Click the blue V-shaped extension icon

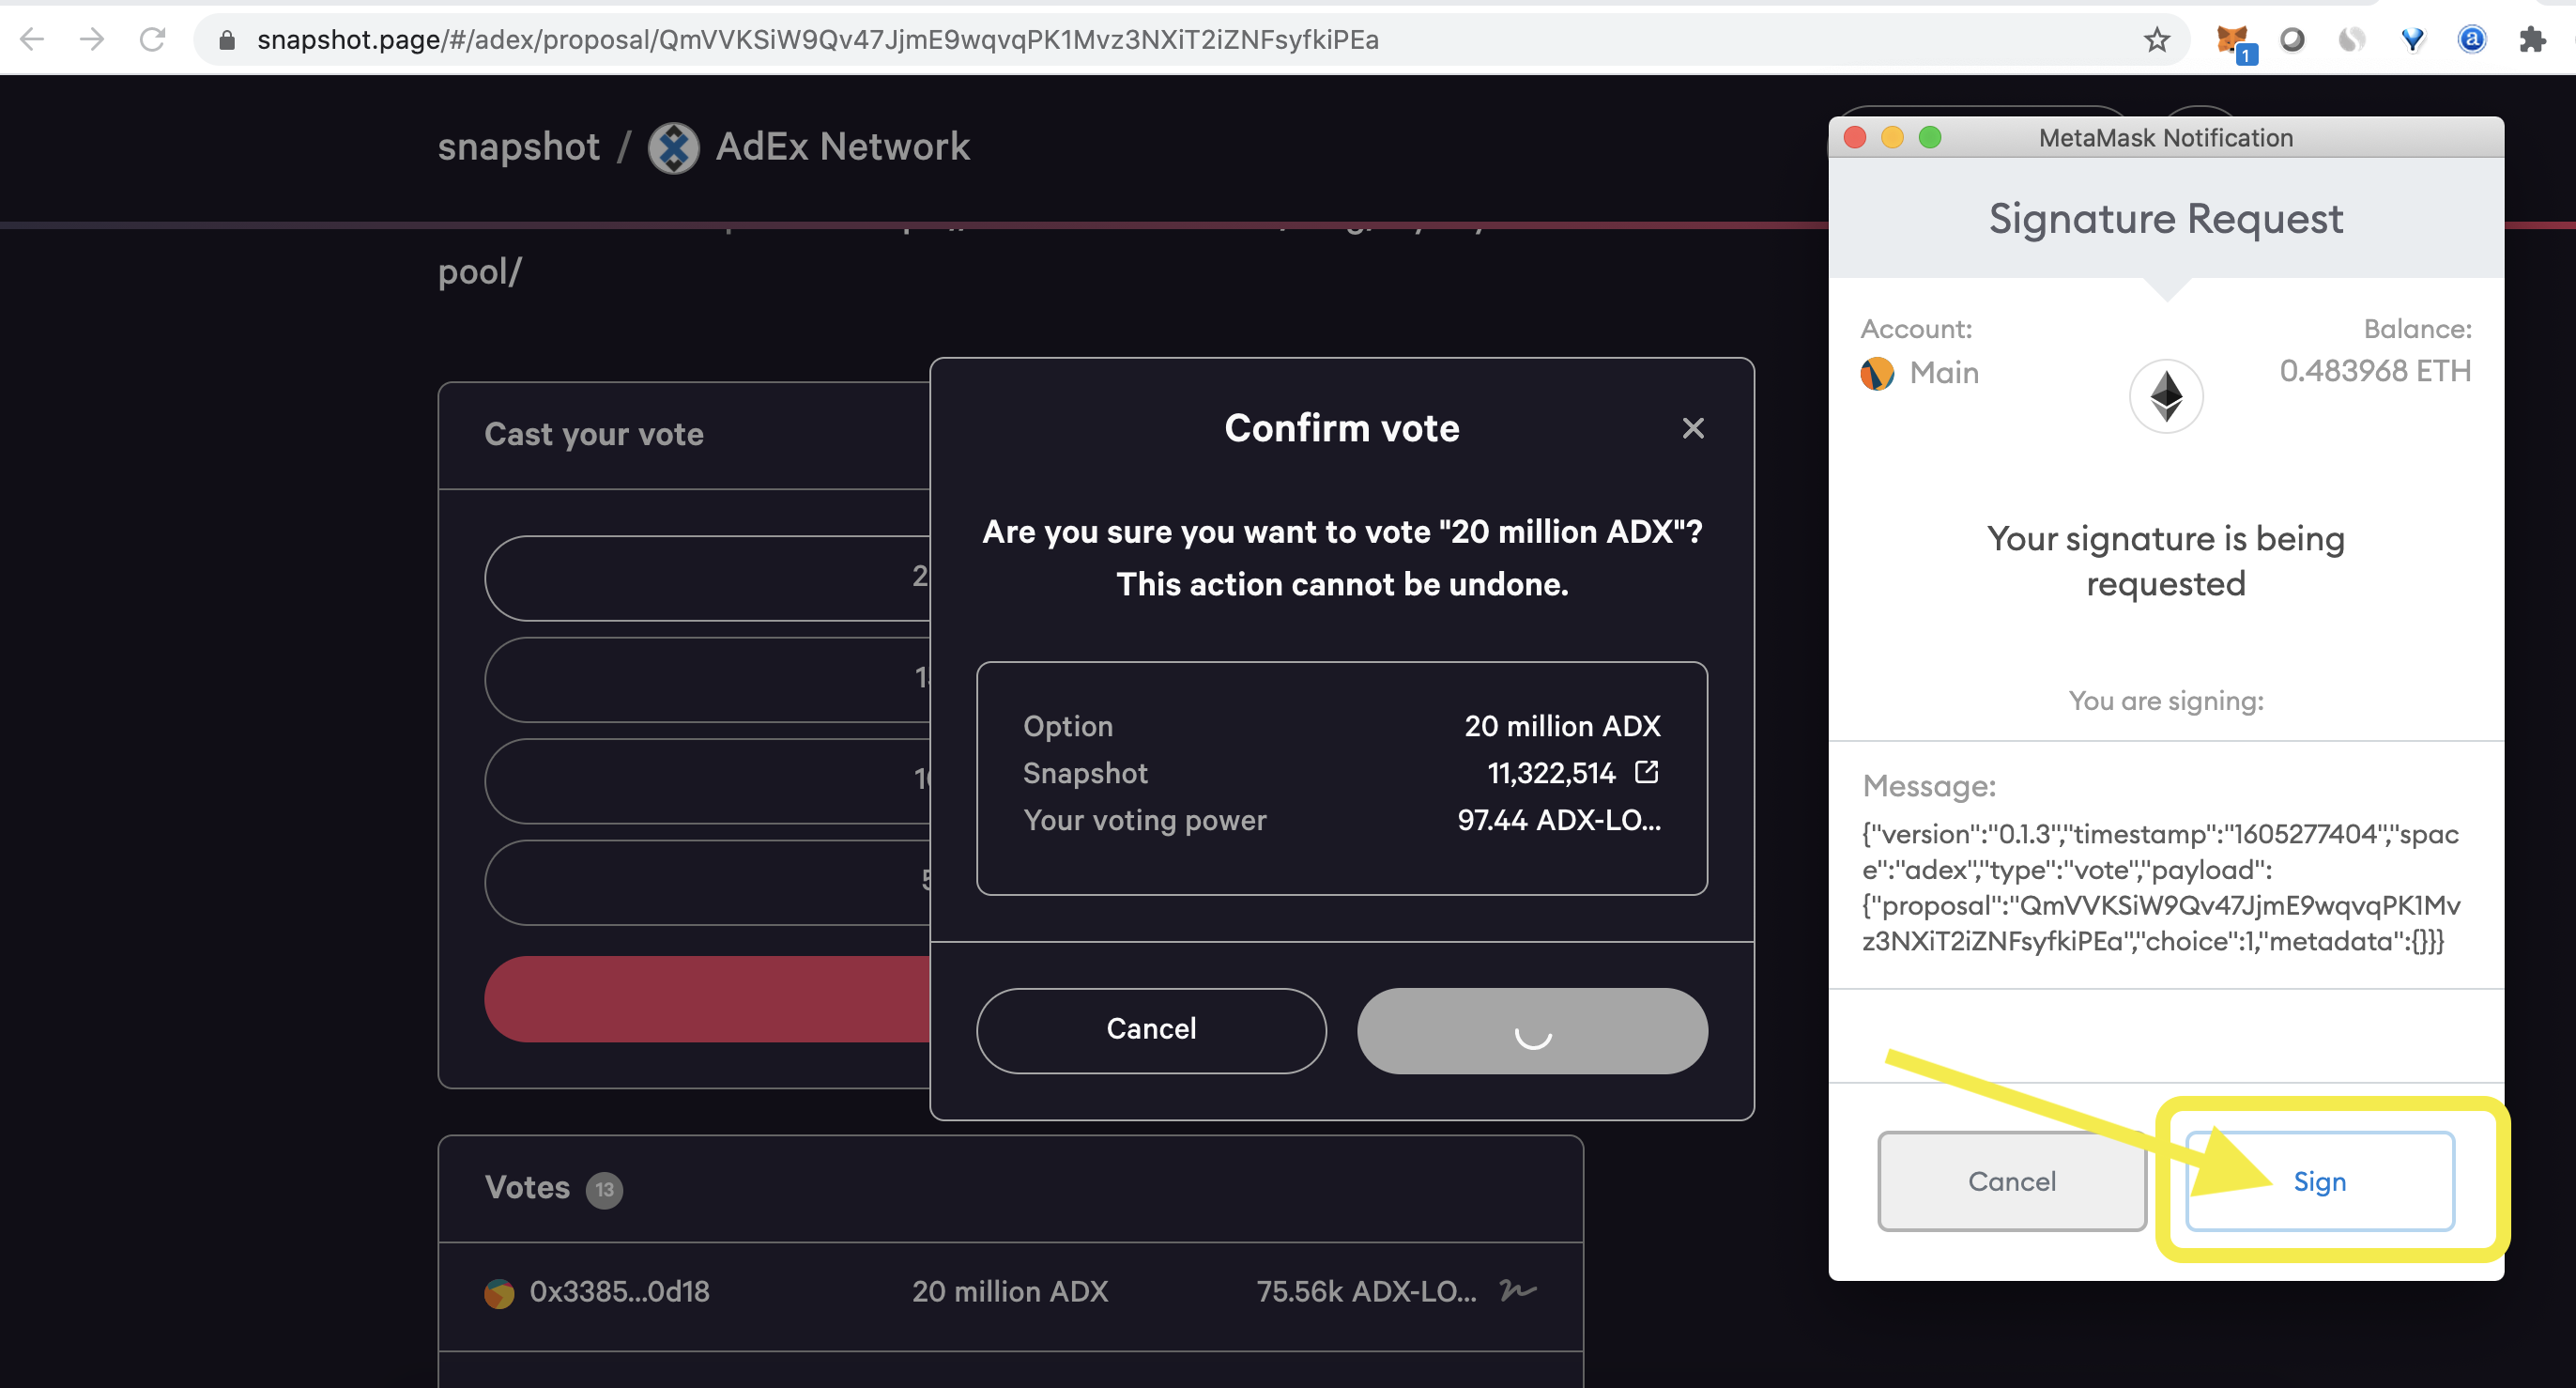[2412, 39]
